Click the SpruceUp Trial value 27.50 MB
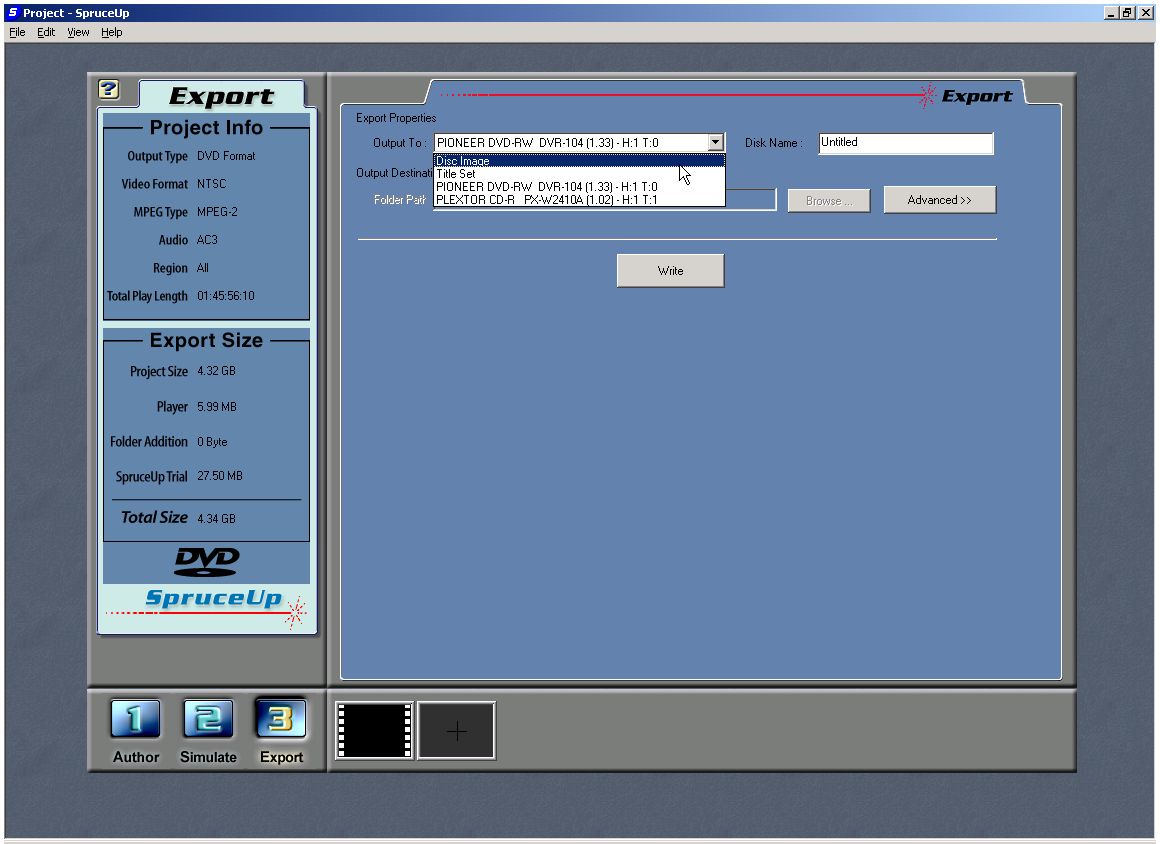1160x844 pixels. point(220,476)
